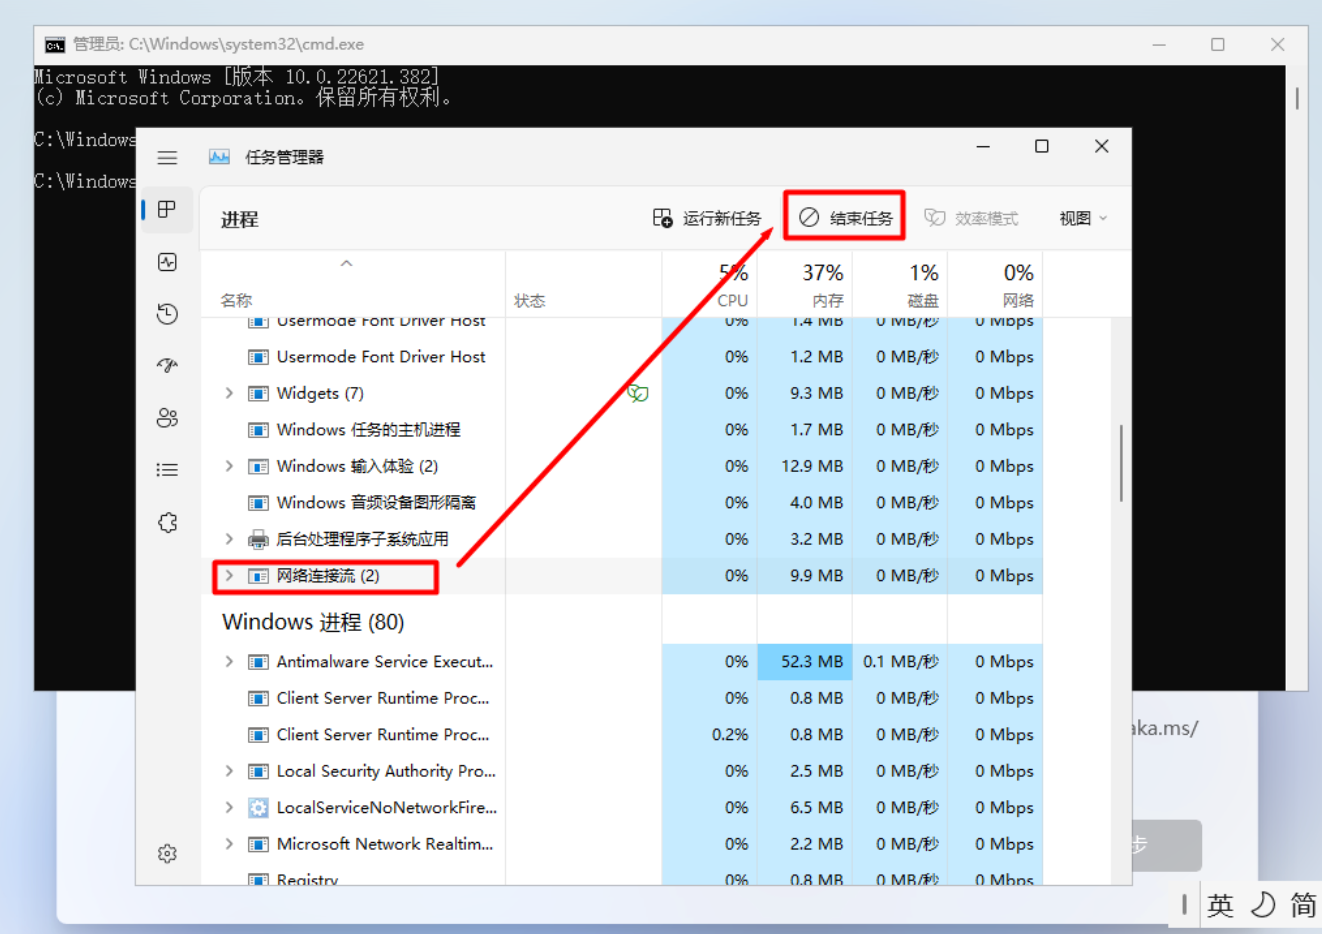
Task: Click the 效率模式 toolbar button
Action: point(971,218)
